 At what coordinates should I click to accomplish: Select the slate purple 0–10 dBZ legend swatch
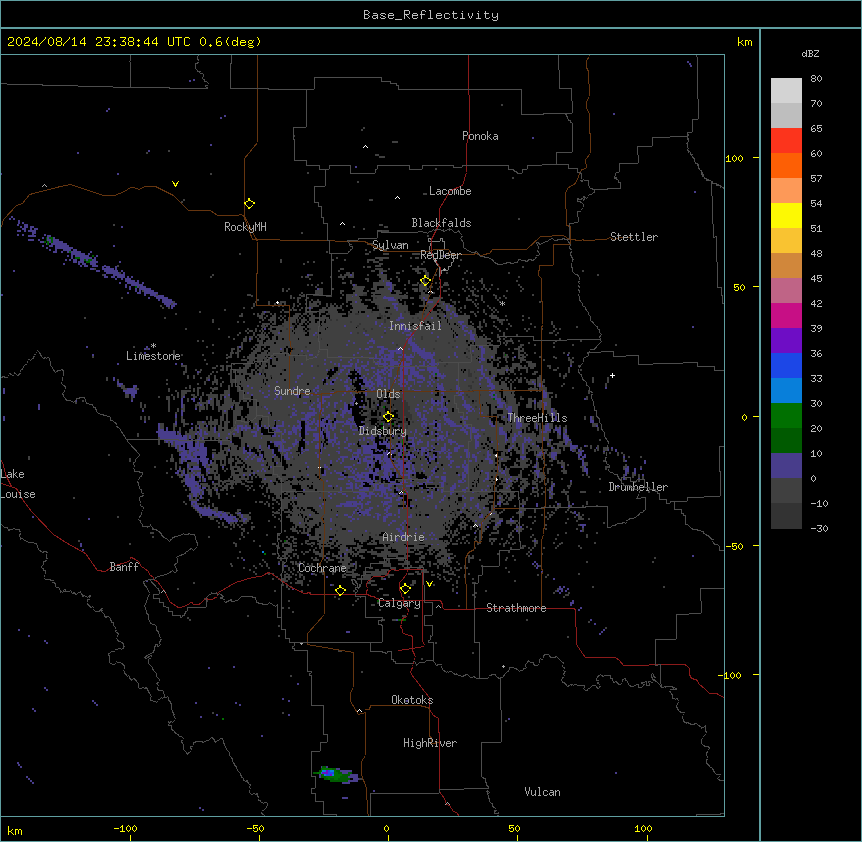(x=786, y=466)
